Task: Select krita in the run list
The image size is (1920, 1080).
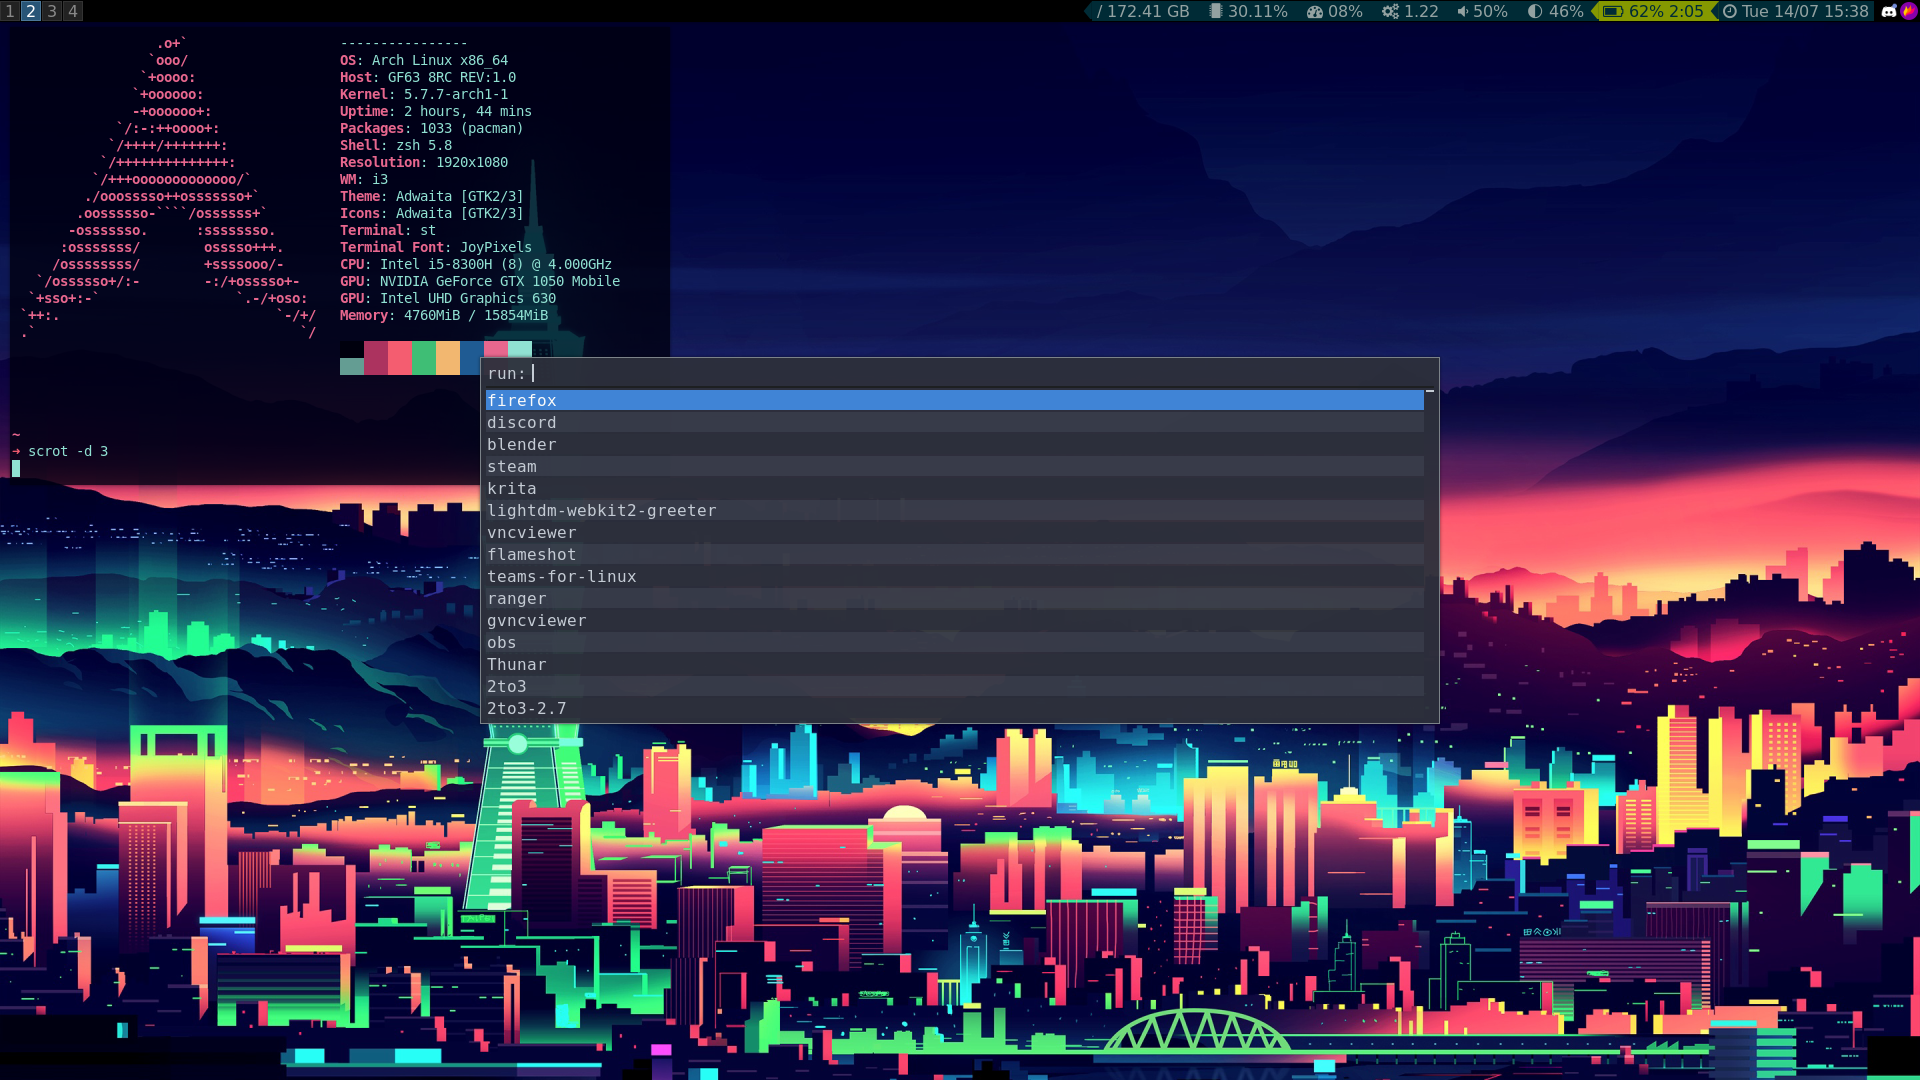Action: (x=954, y=488)
